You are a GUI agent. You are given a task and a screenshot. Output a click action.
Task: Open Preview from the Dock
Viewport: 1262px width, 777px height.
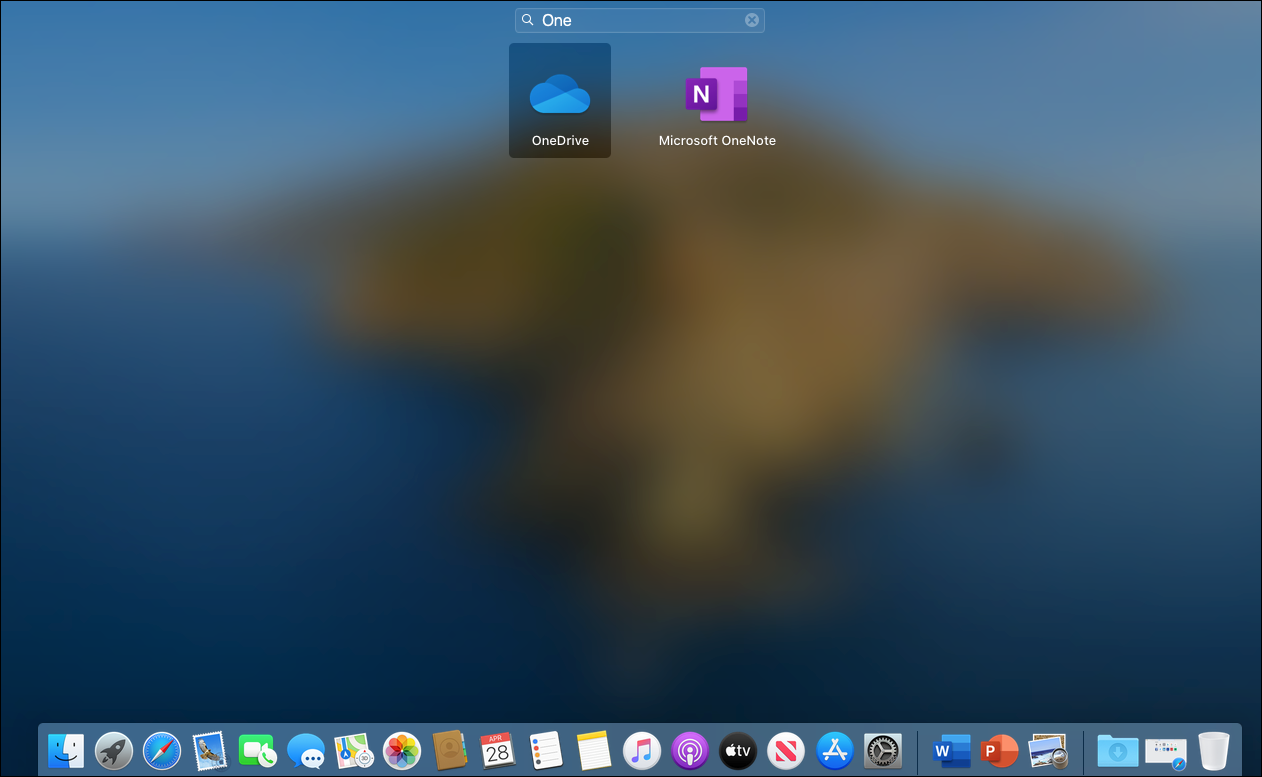tap(1048, 749)
